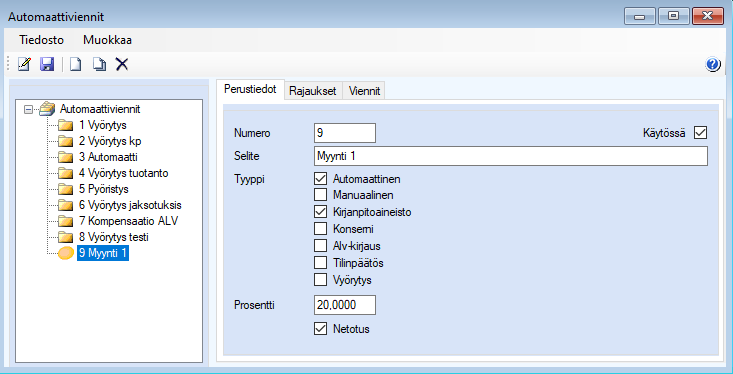Check the Tilinpäätös checkbox
This screenshot has height=374, width=733.
321,263
